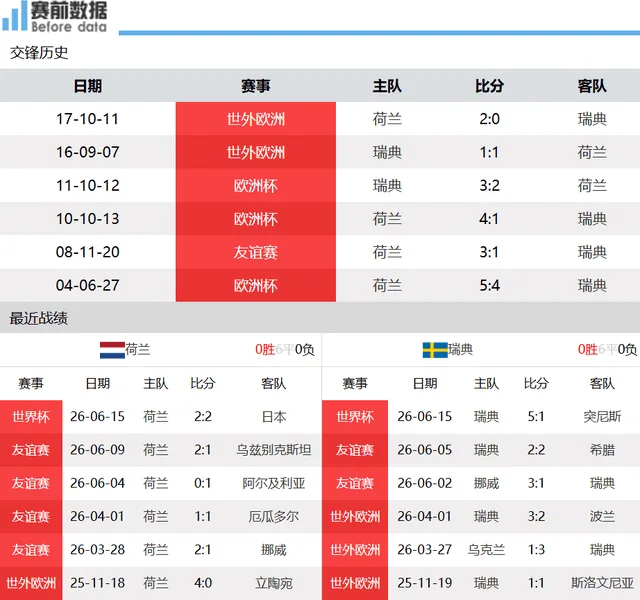The width and height of the screenshot is (640, 600).
Task: Click the Sweden flag icon
Action: pos(435,350)
